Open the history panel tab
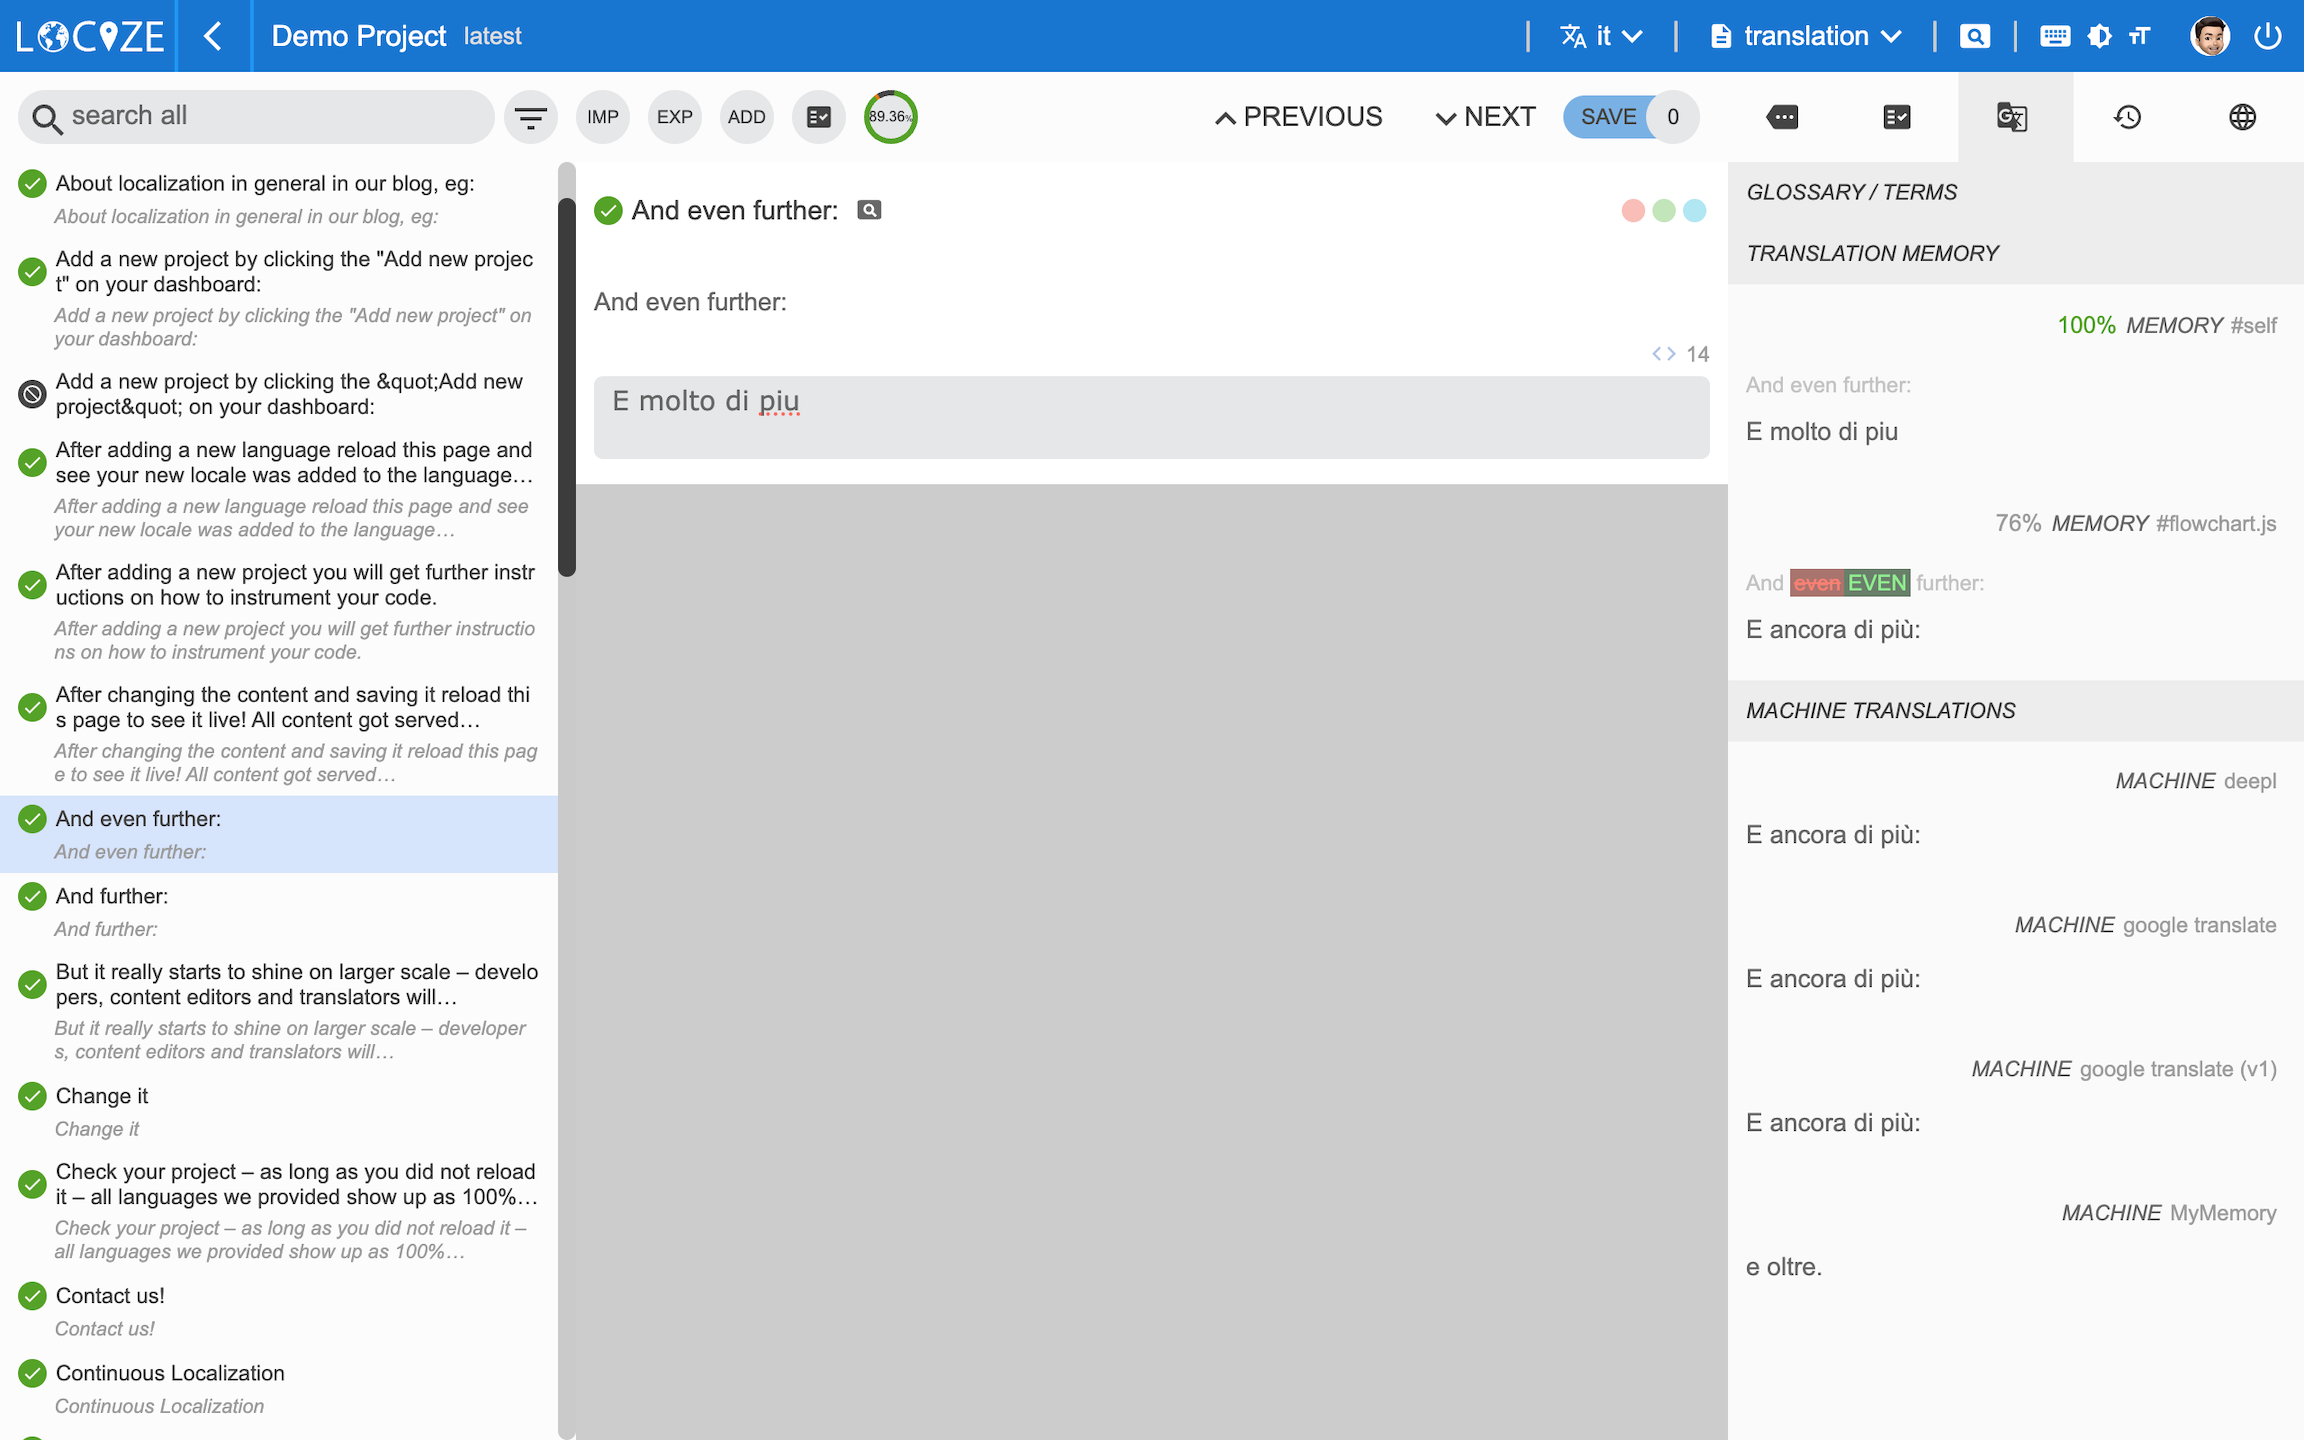 pyautogui.click(x=2127, y=117)
